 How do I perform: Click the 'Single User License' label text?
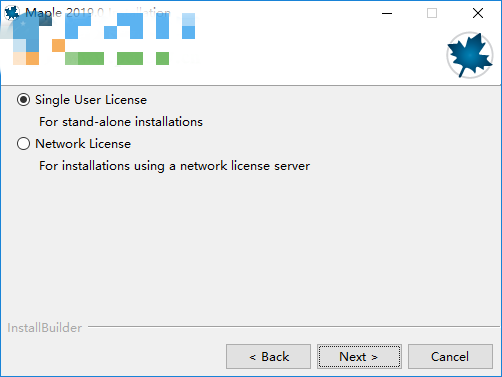pyautogui.click(x=91, y=100)
